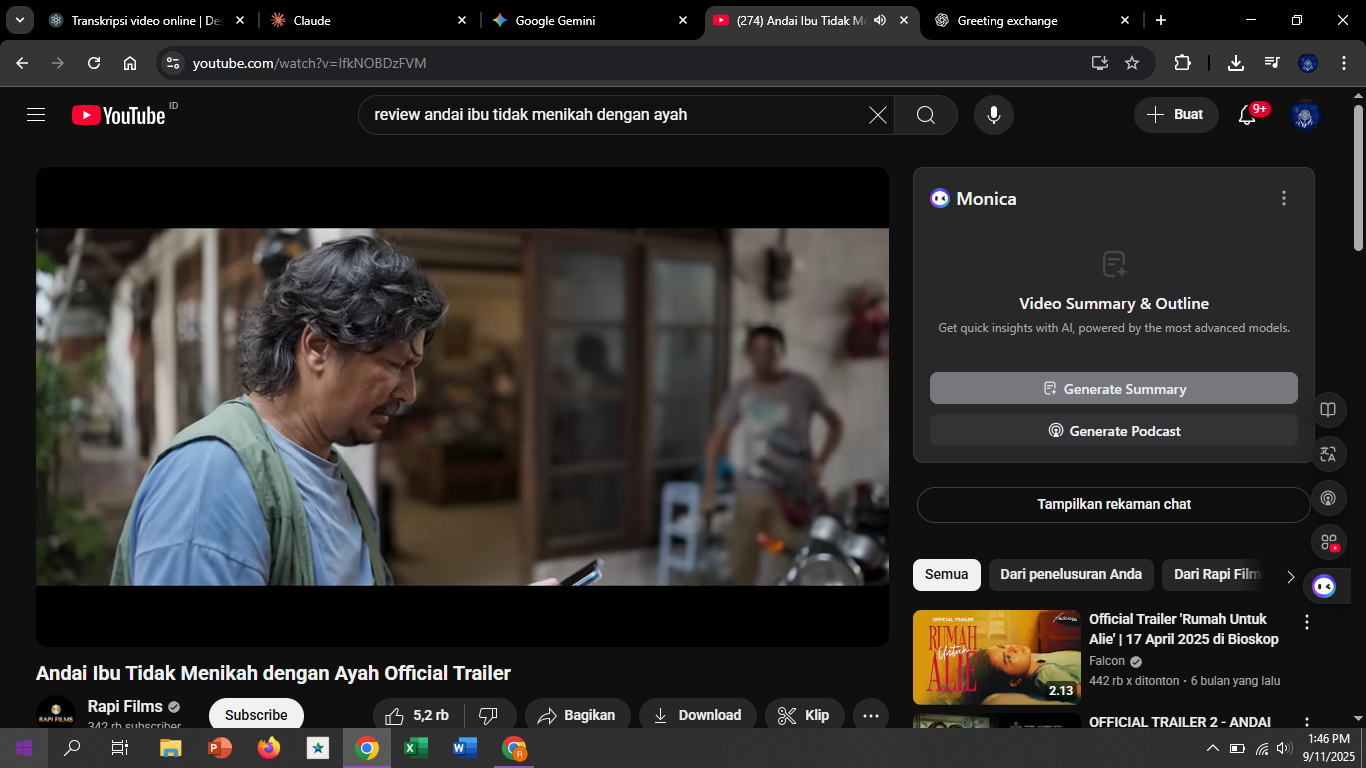Open the Chrome tab search dropdown

19,20
